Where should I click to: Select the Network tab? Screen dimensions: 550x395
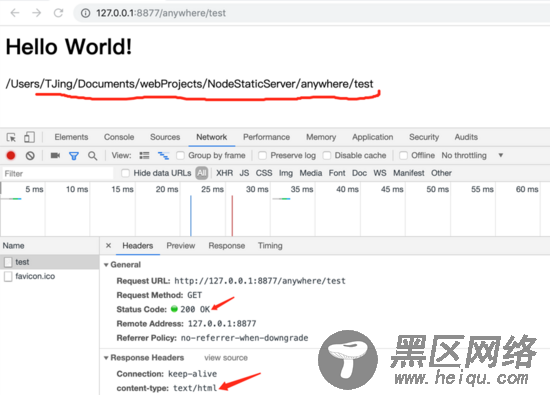[x=212, y=137]
